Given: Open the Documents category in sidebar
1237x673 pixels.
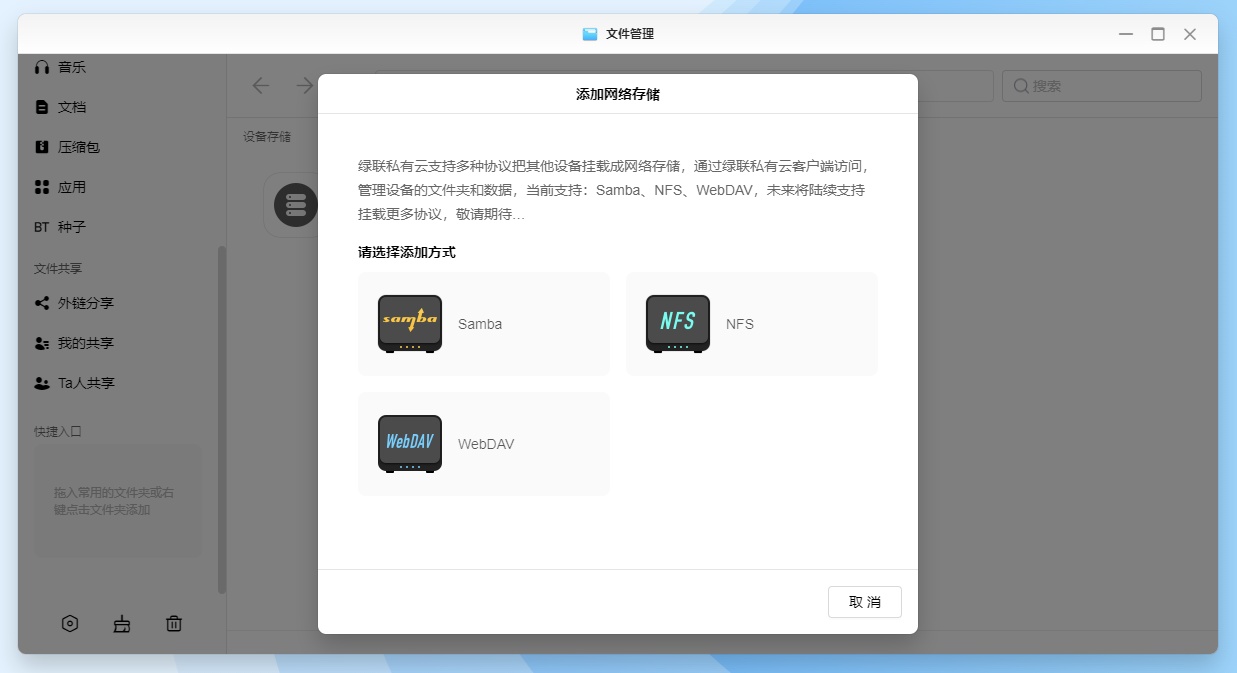Looking at the screenshot, I should [x=72, y=107].
